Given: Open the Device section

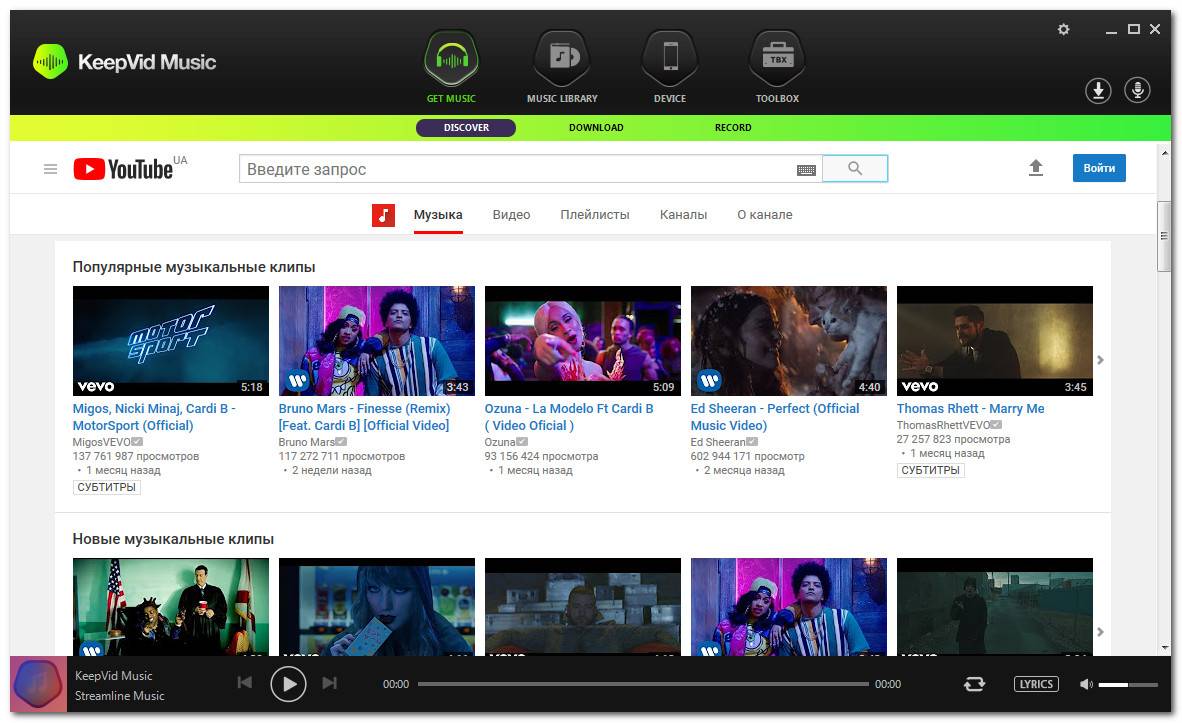Looking at the screenshot, I should tap(669, 67).
